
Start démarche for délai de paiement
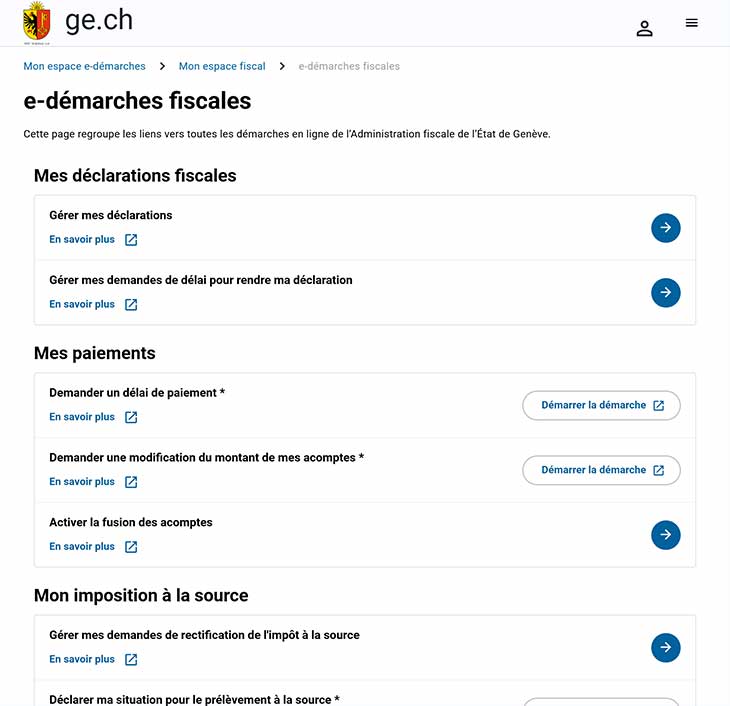click(601, 405)
